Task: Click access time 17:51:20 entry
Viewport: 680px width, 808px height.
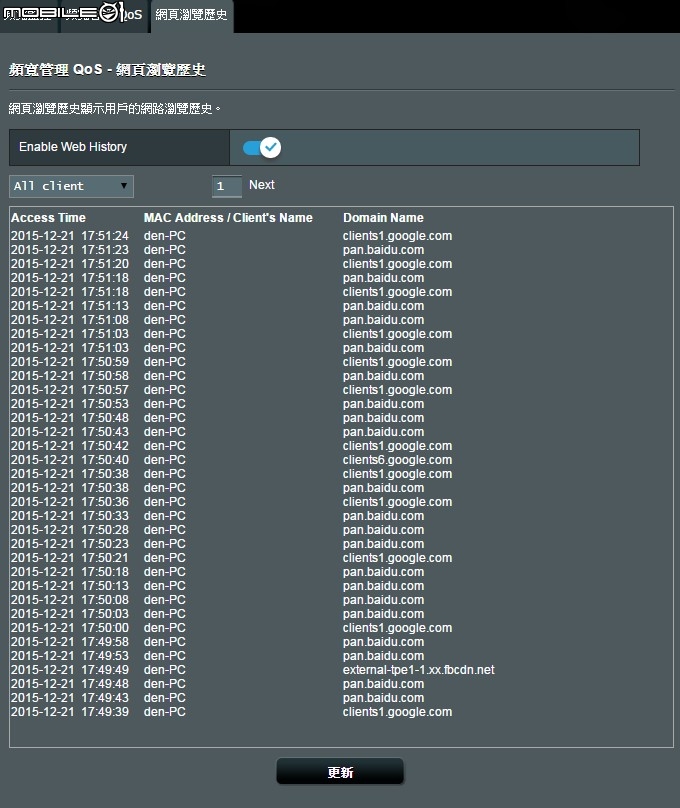Action: click(x=70, y=264)
